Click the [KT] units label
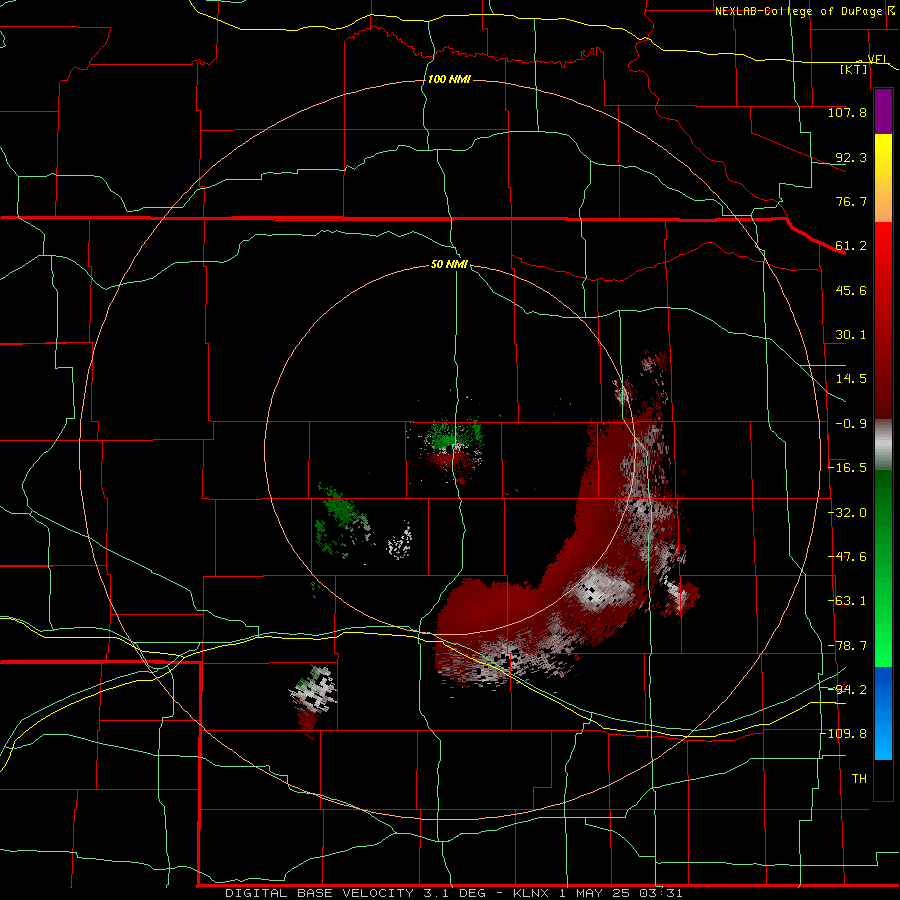The width and height of the screenshot is (900, 900). (x=854, y=69)
